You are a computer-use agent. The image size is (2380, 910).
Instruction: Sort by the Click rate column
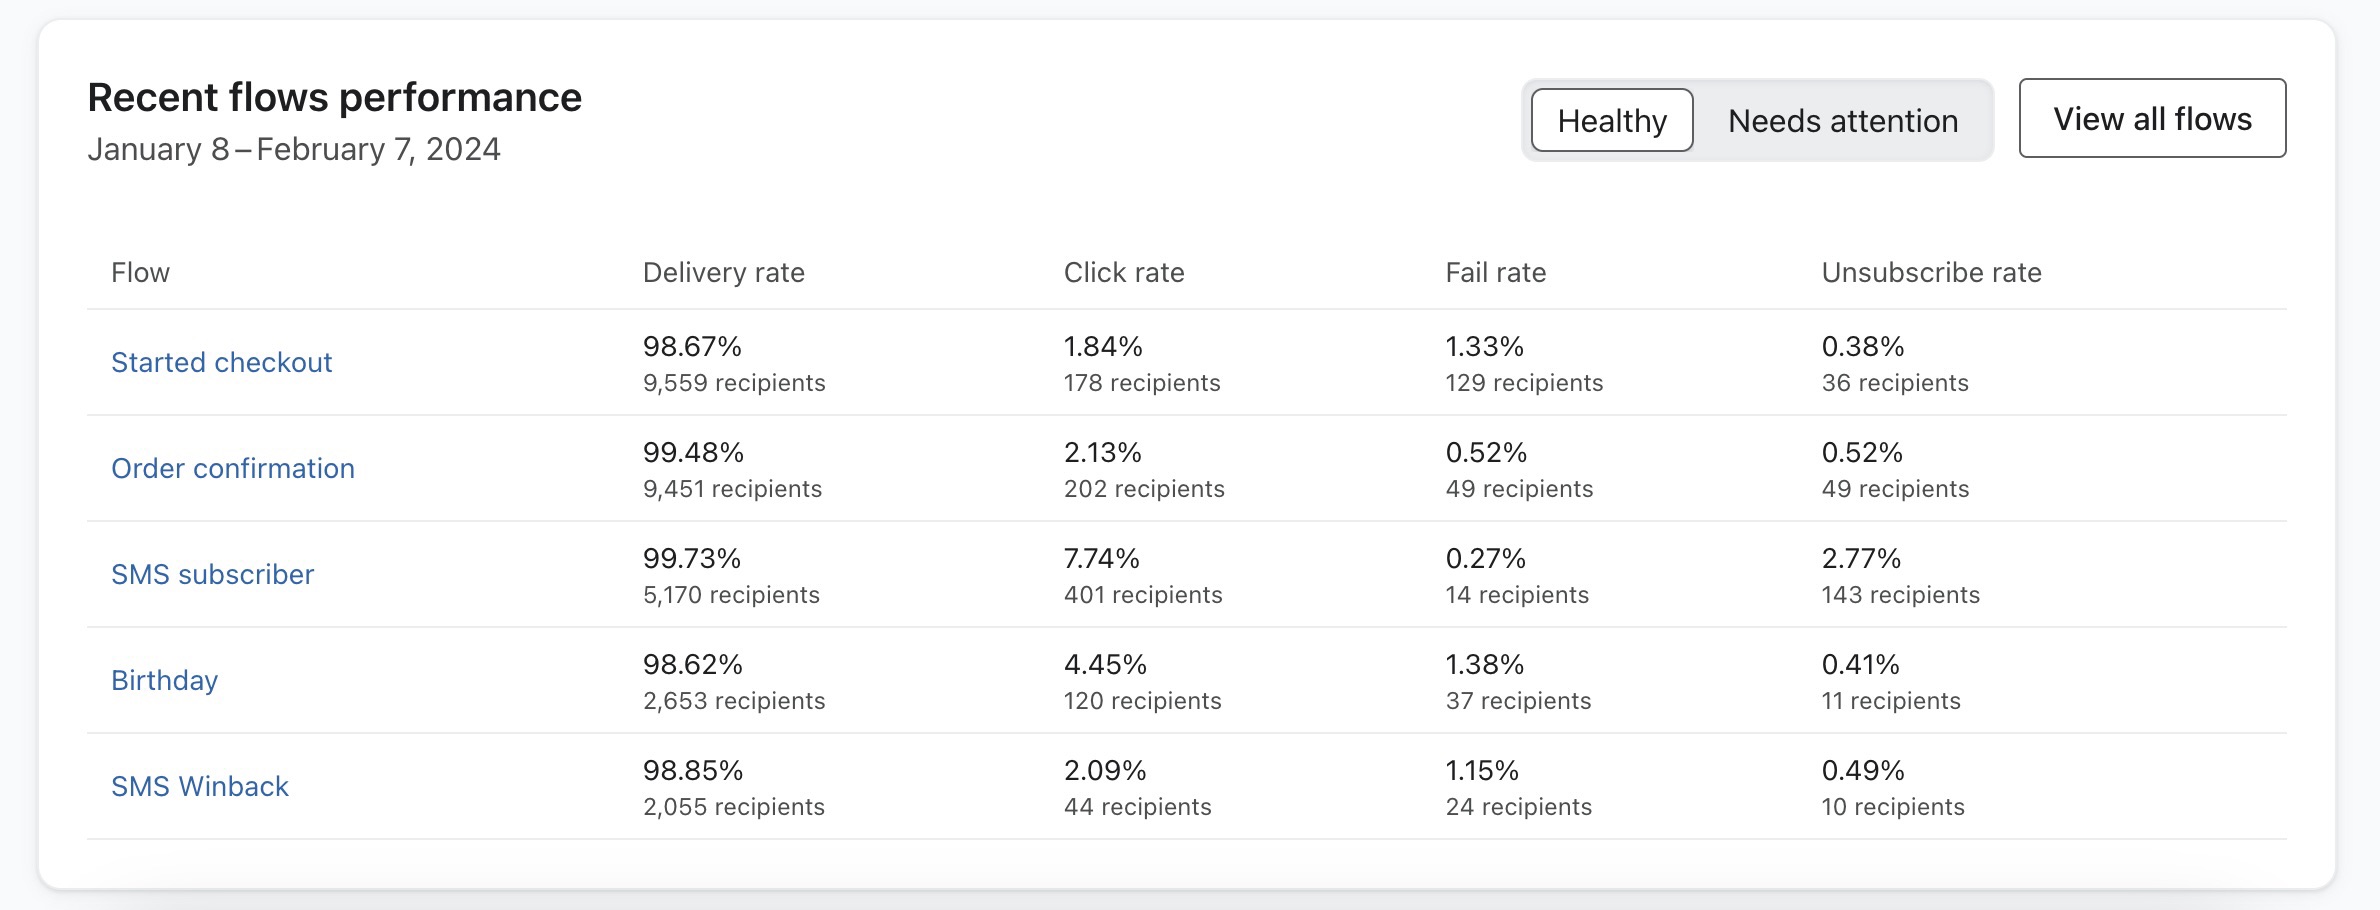[x=1123, y=271]
